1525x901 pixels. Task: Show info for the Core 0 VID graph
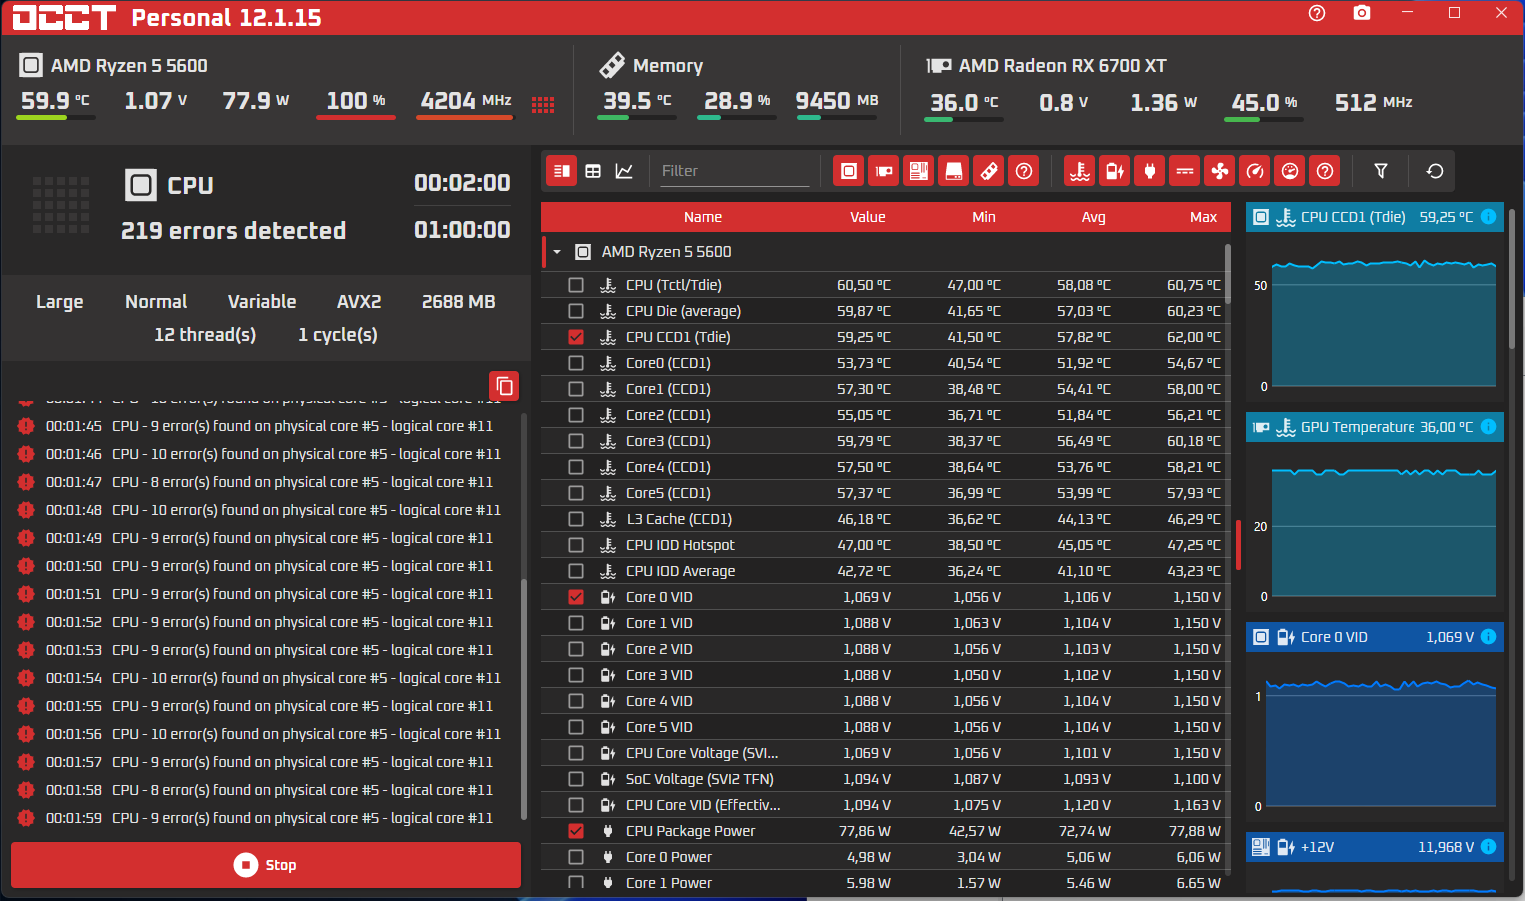[1488, 637]
